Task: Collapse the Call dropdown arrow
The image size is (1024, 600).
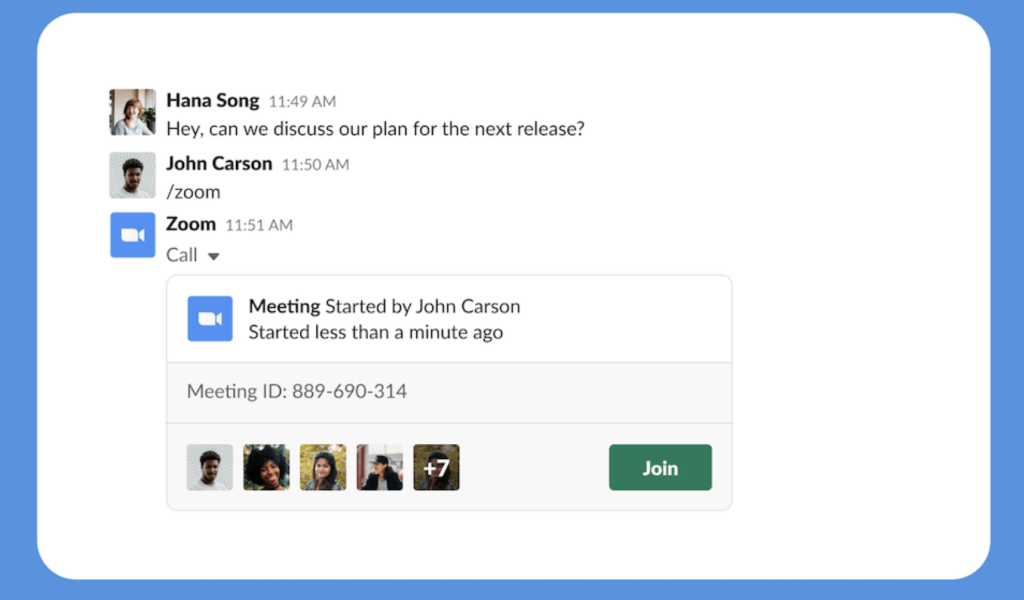Action: (x=213, y=256)
